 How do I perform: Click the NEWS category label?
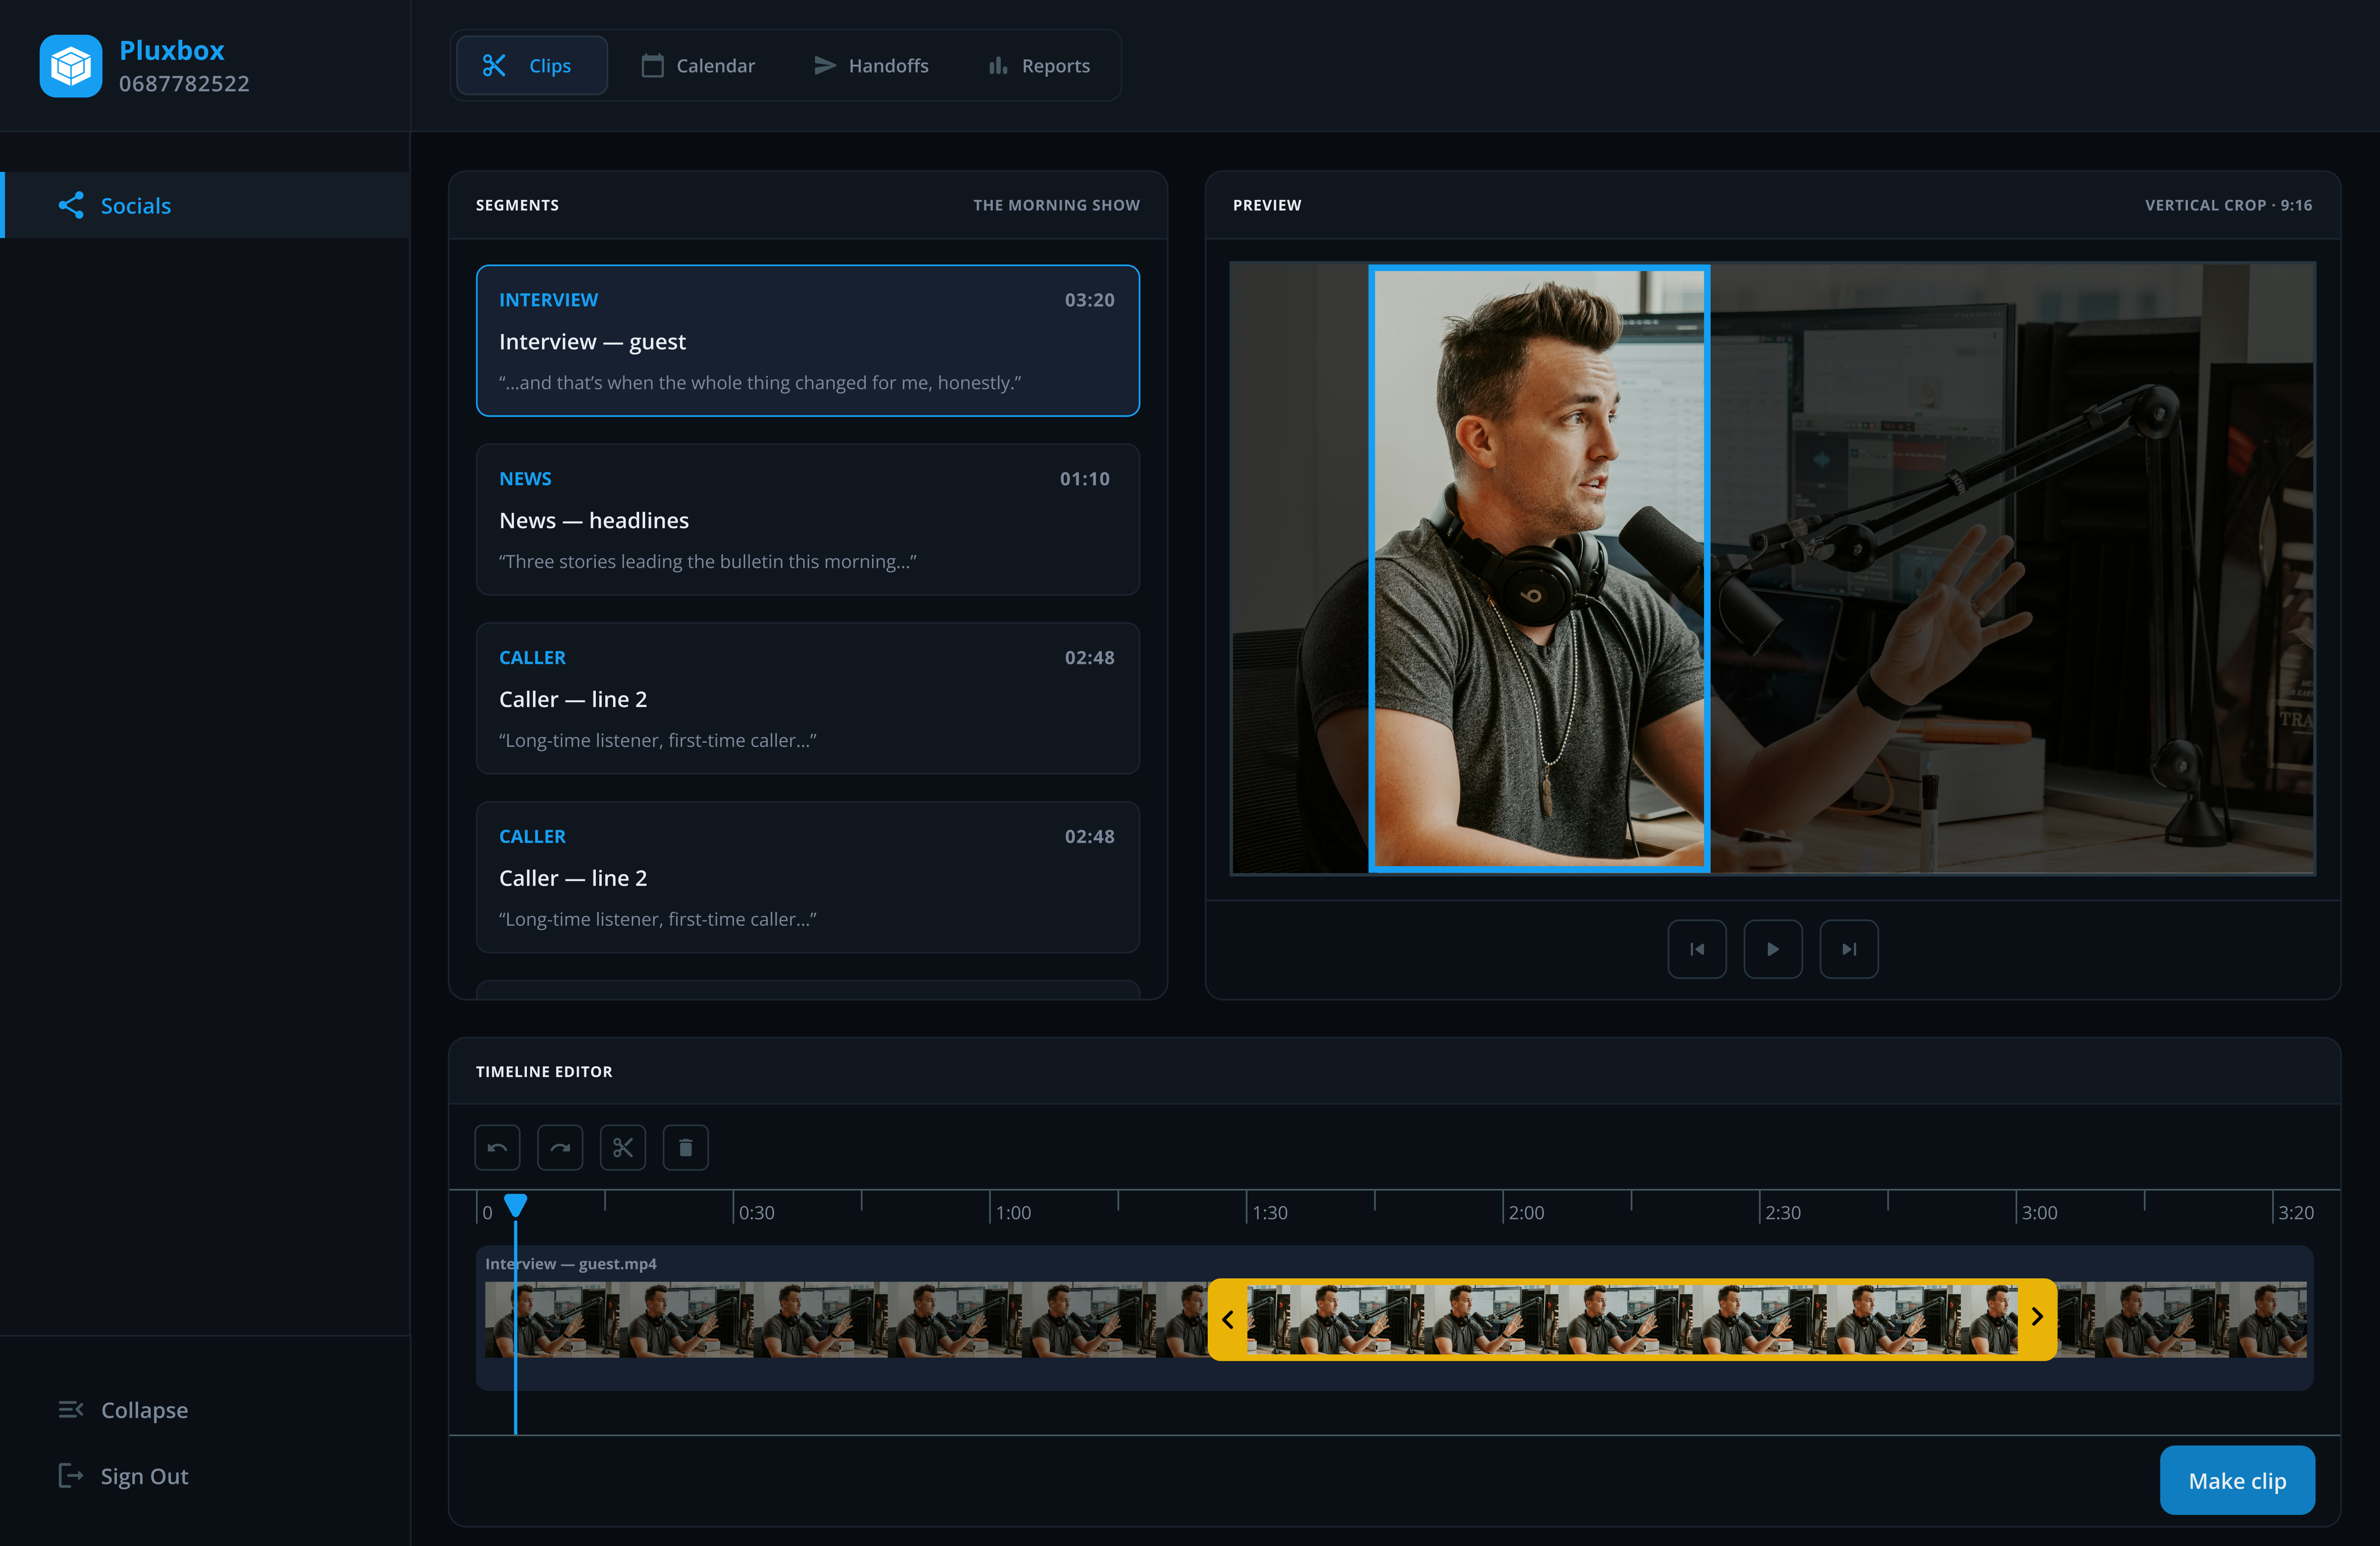click(x=525, y=479)
